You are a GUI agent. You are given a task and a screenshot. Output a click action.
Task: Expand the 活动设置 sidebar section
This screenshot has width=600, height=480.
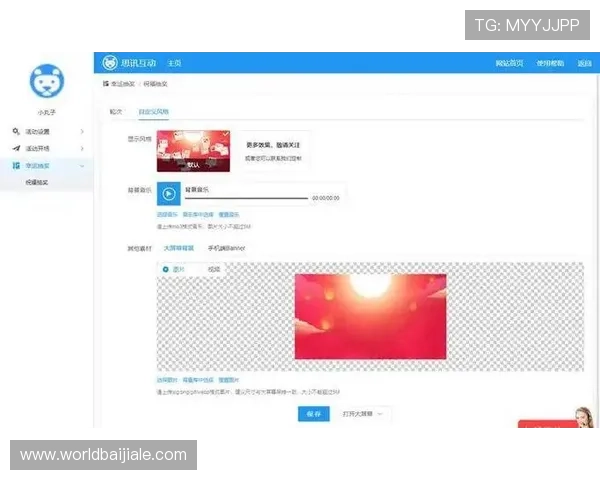click(x=82, y=132)
